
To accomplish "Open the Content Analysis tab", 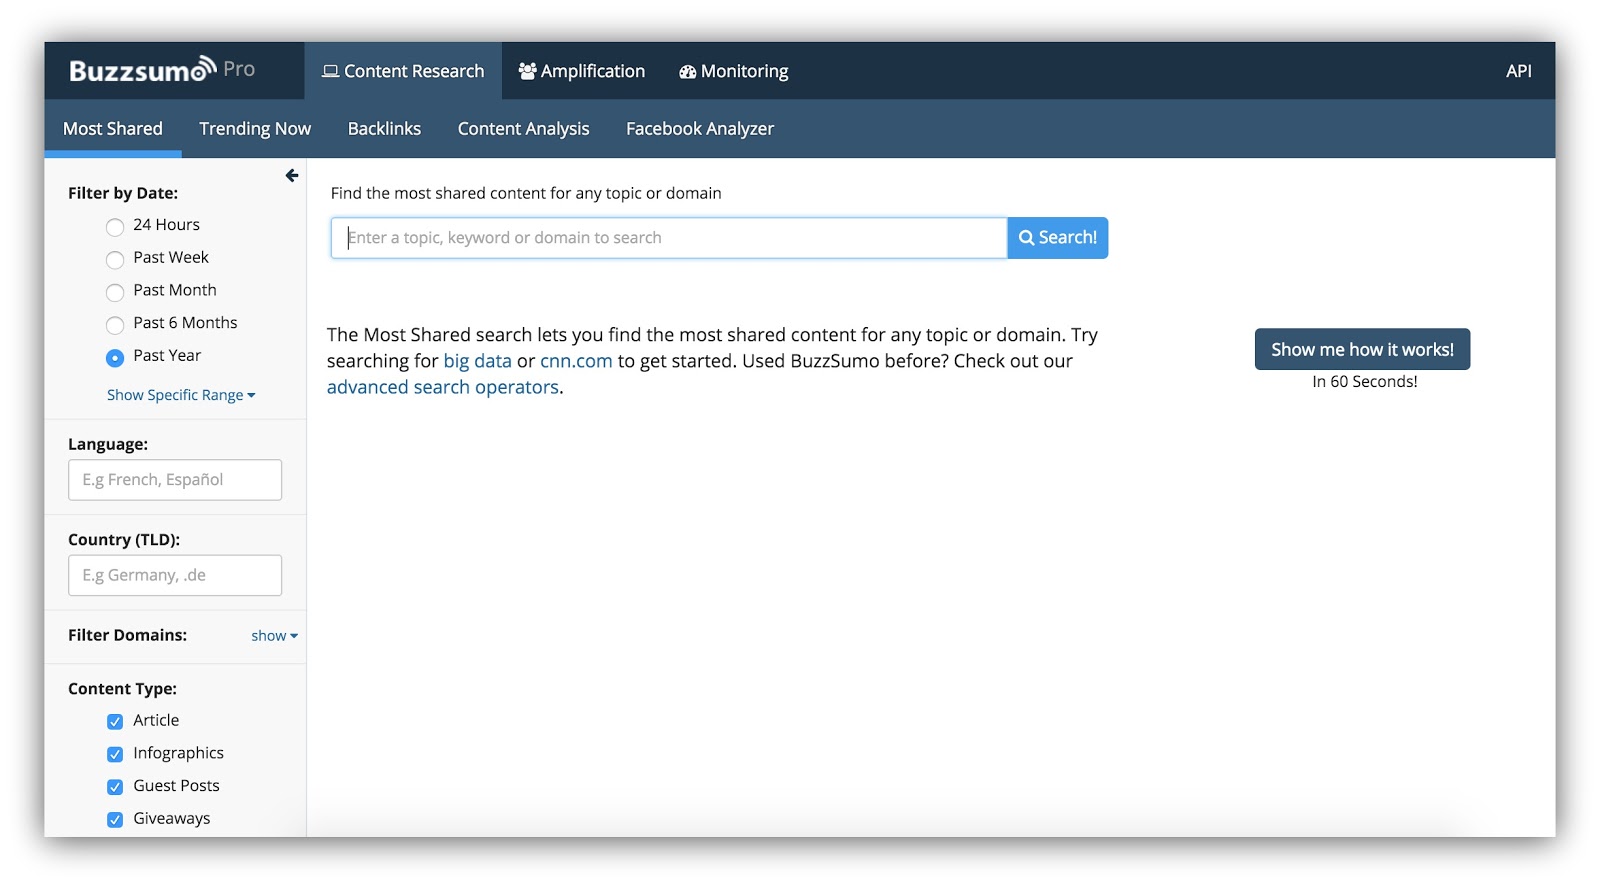I will click(x=523, y=128).
